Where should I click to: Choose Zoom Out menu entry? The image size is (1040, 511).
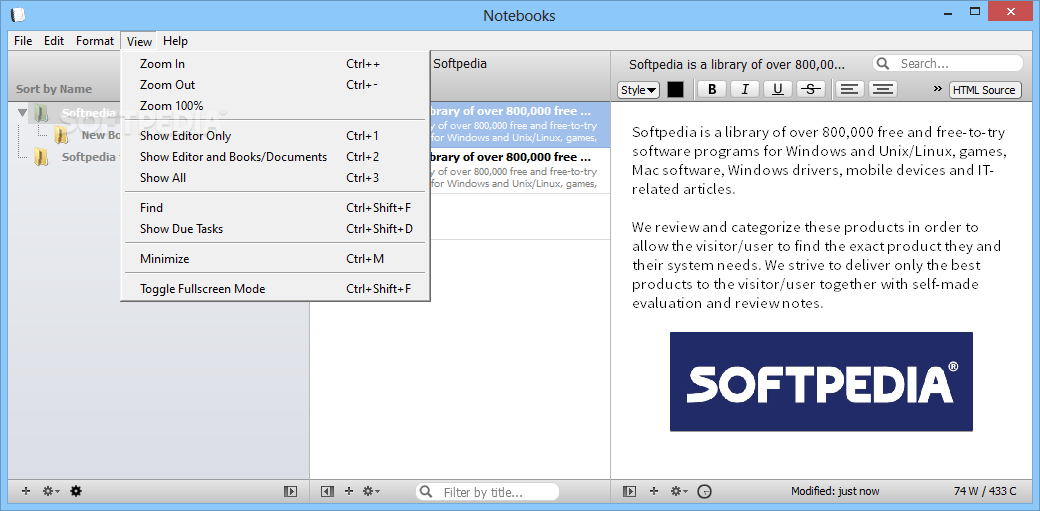(x=276, y=85)
